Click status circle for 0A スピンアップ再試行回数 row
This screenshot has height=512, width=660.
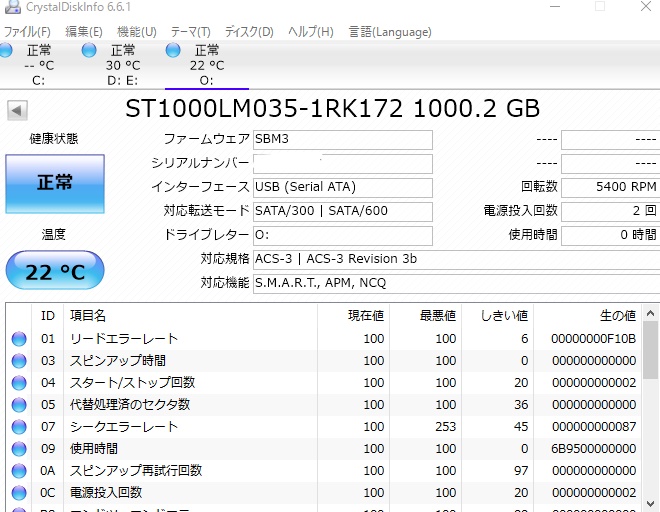19,470
